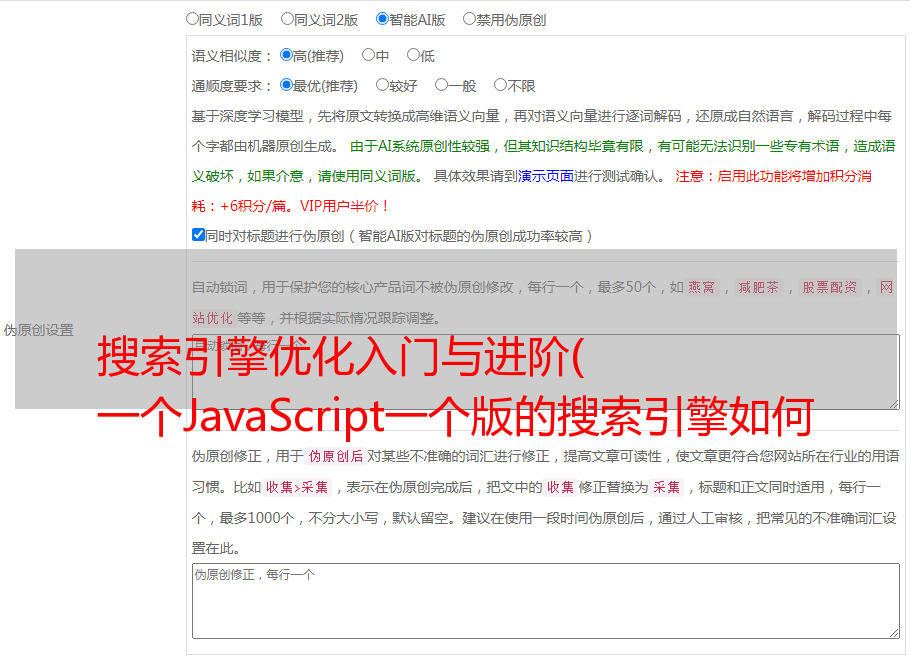Image resolution: width=911 pixels, height=658 pixels.
Task: Click into the 伪原创修正 text area
Action: (546, 601)
